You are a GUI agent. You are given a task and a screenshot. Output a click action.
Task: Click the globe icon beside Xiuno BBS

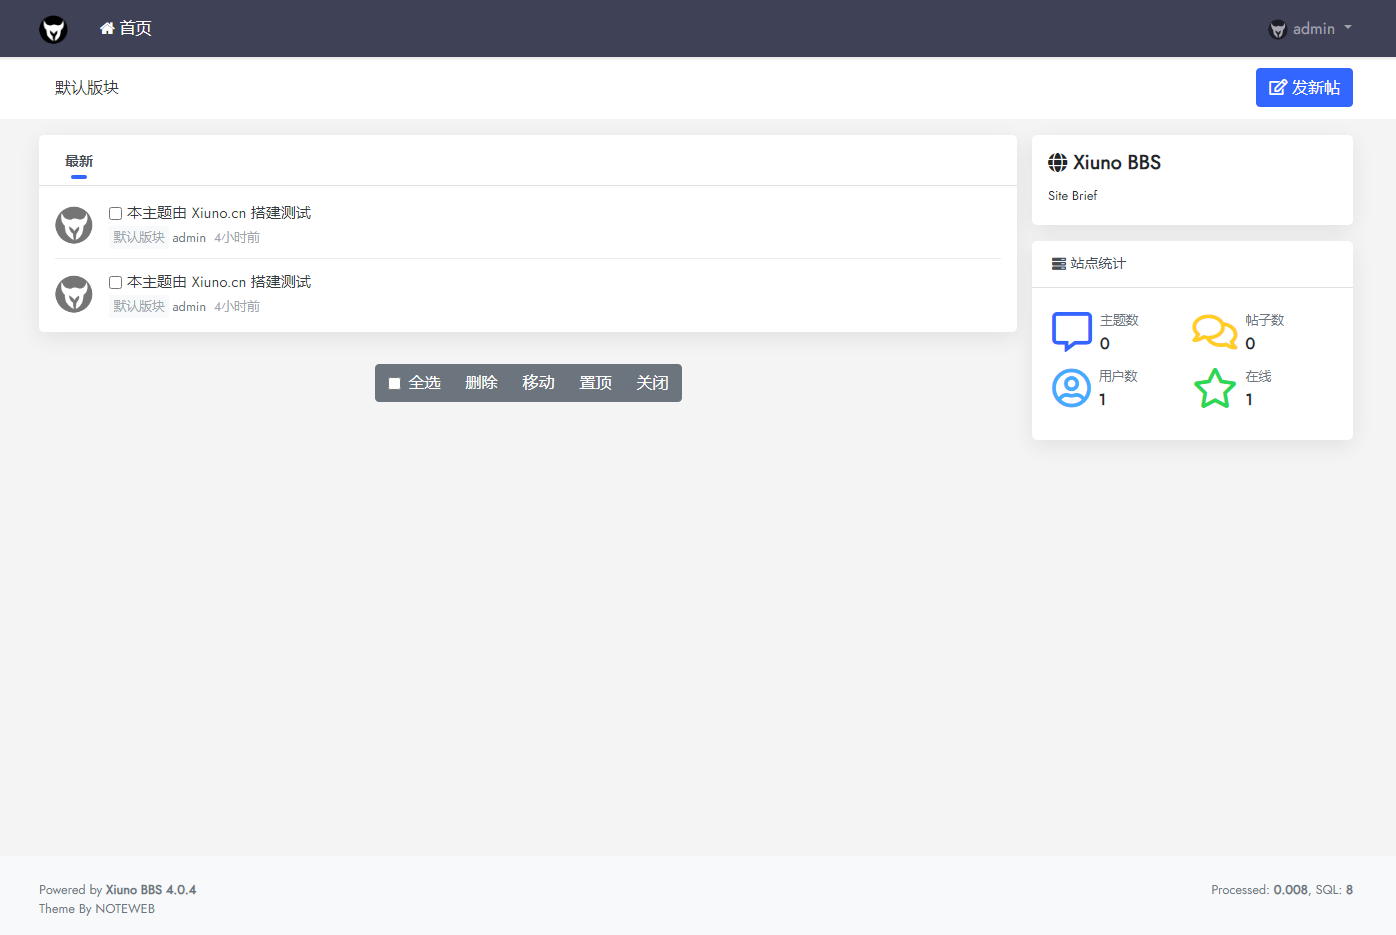point(1057,163)
